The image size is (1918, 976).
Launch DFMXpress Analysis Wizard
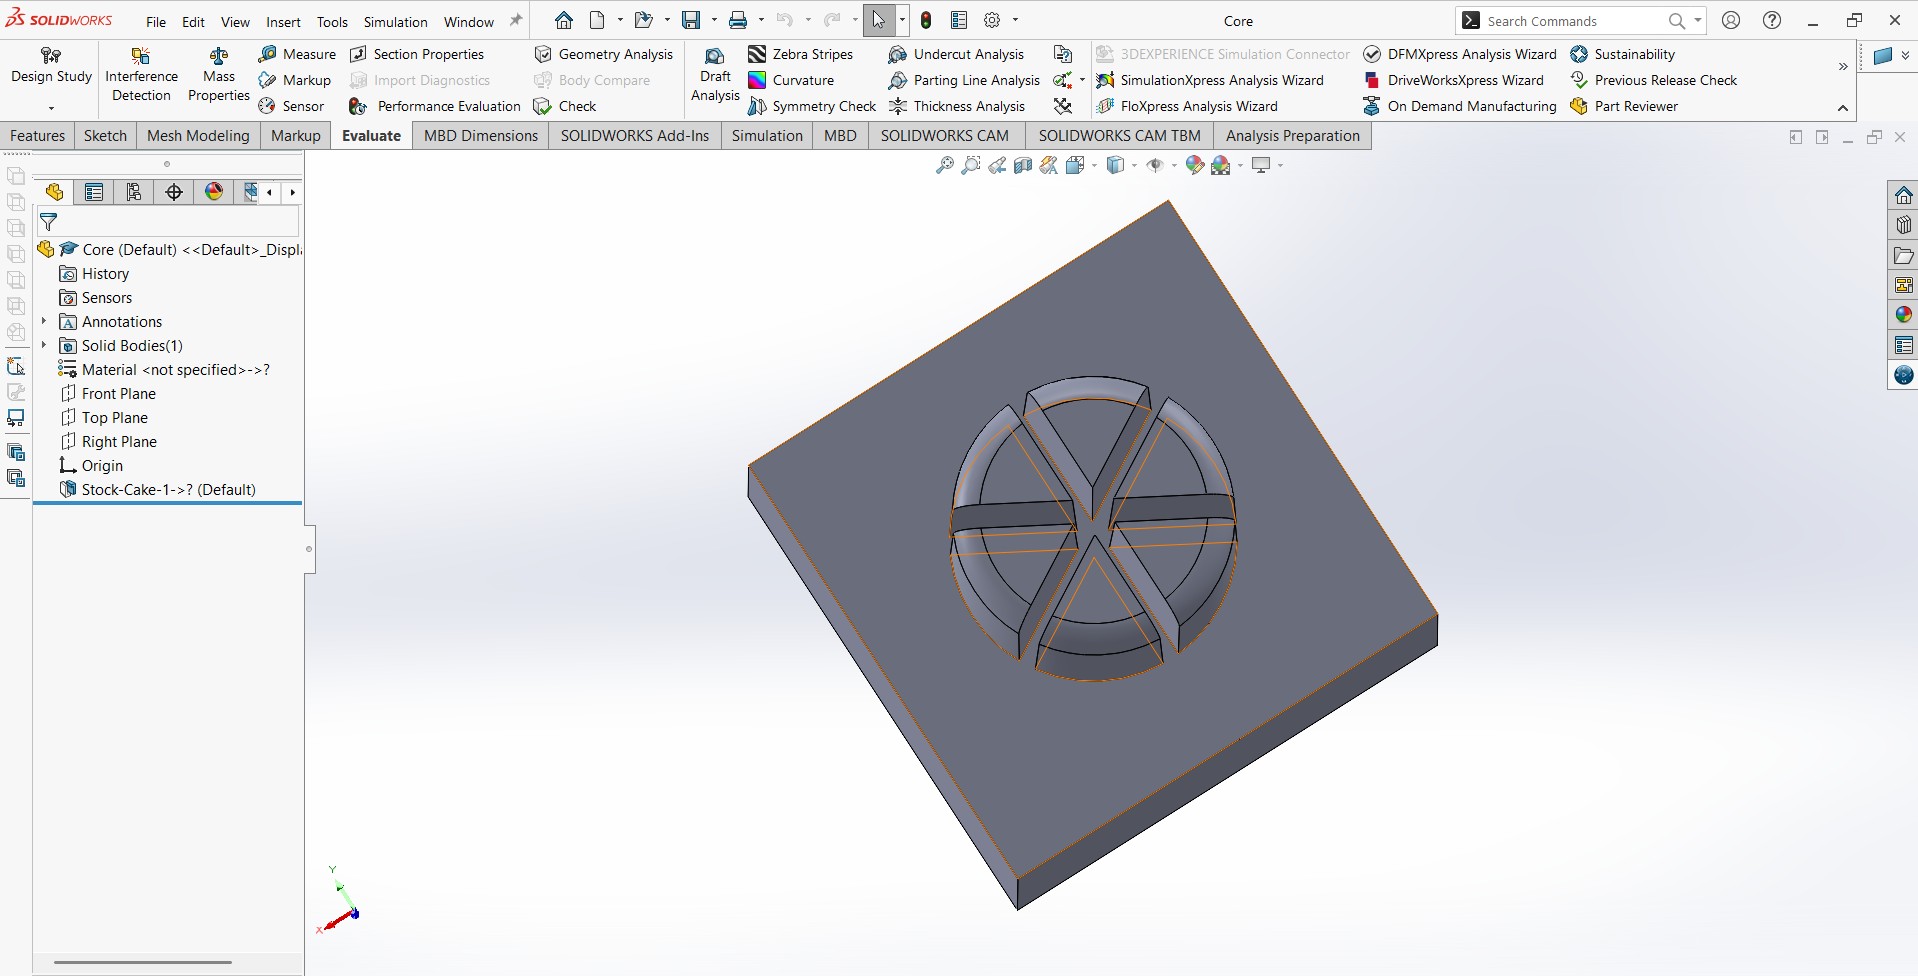point(1460,54)
